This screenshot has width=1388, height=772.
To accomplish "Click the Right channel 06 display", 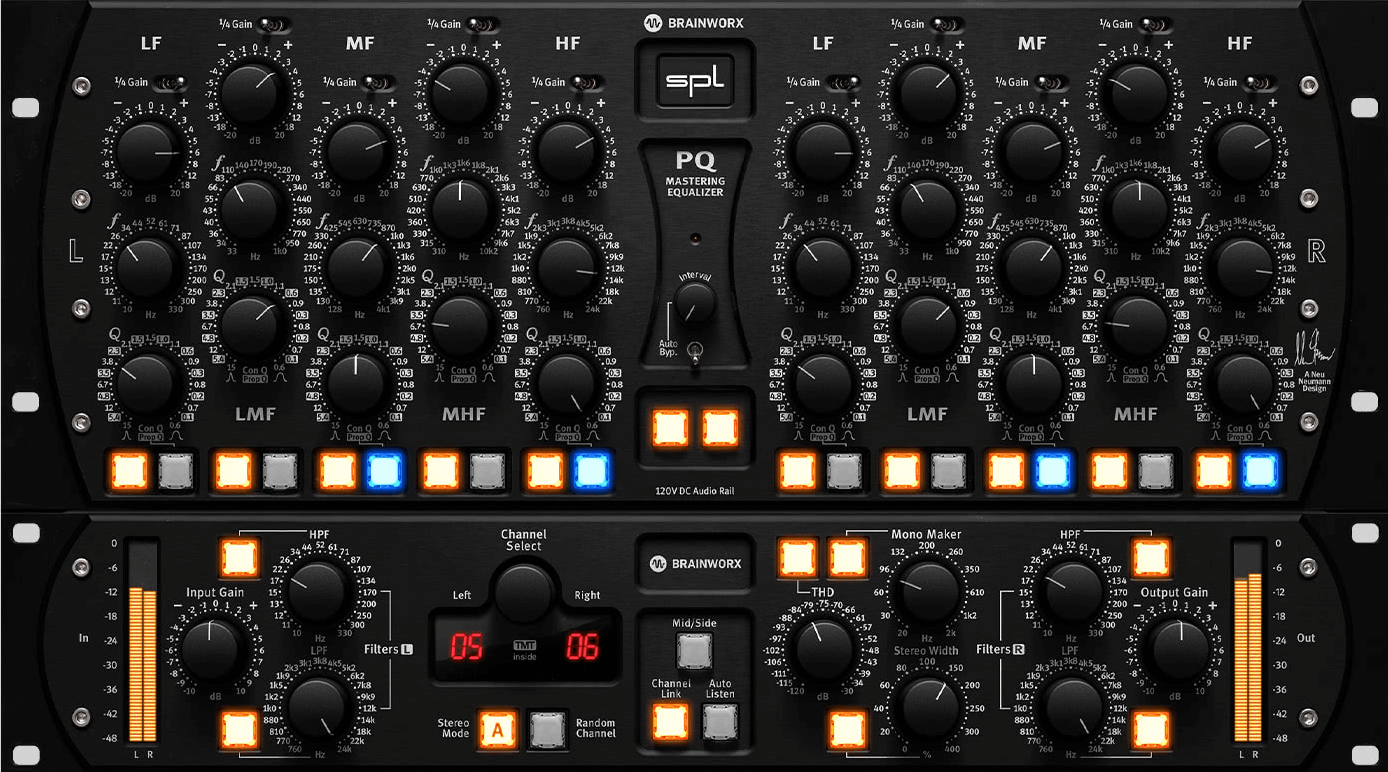I will tap(583, 647).
